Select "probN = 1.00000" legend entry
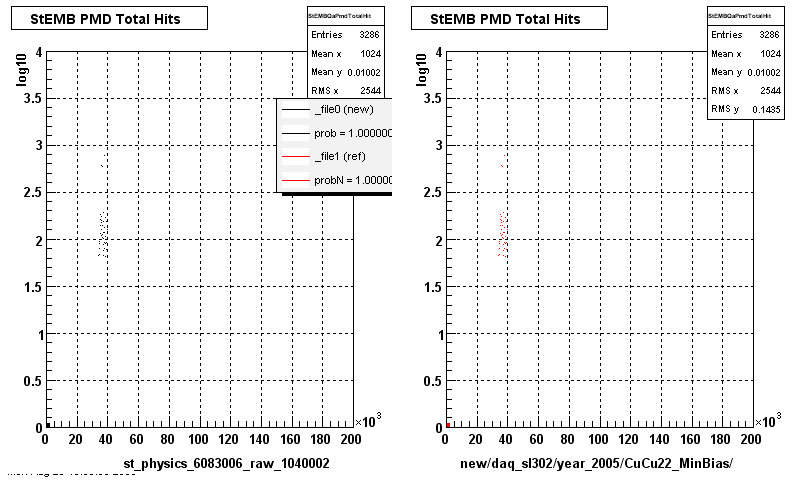This screenshot has width=800, height=480. (353, 180)
